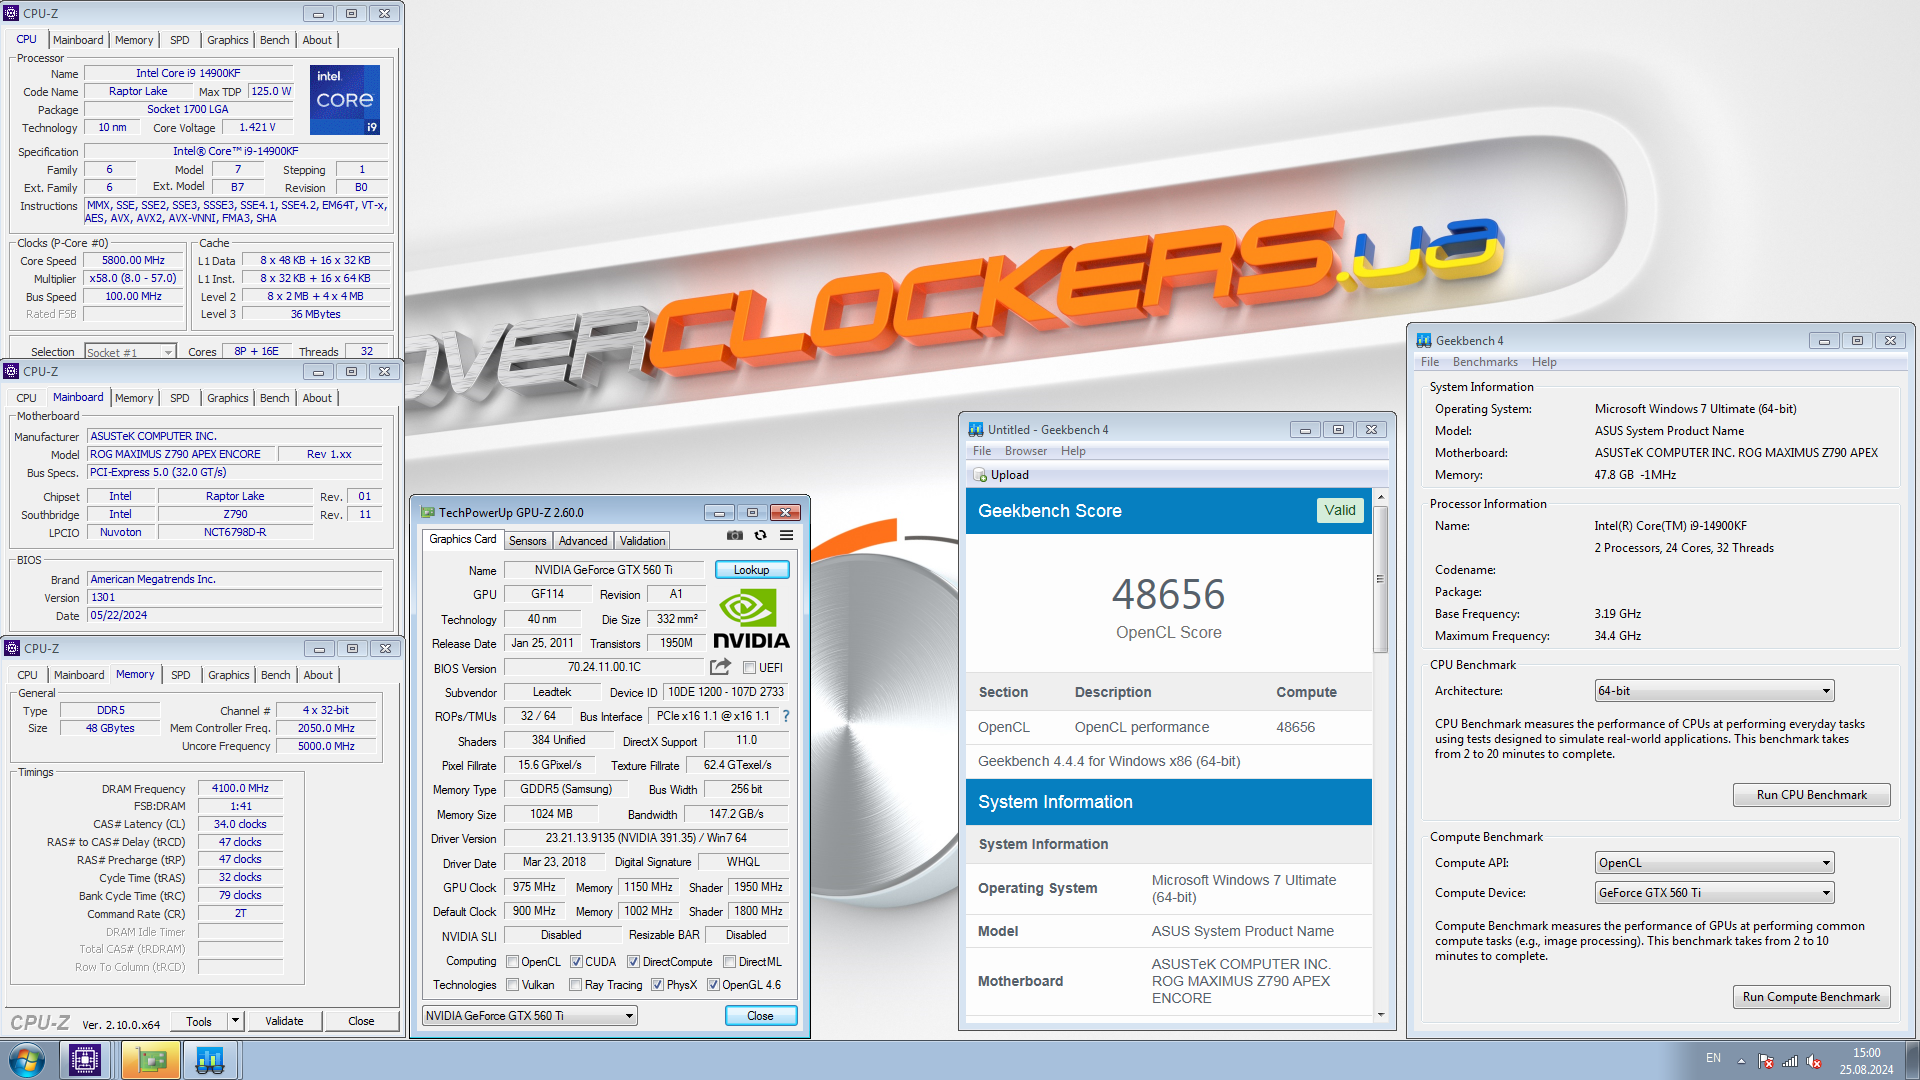Click the scrollbar down arrow in Geekbench results
The height and width of the screenshot is (1080, 1920).
(x=1380, y=1015)
